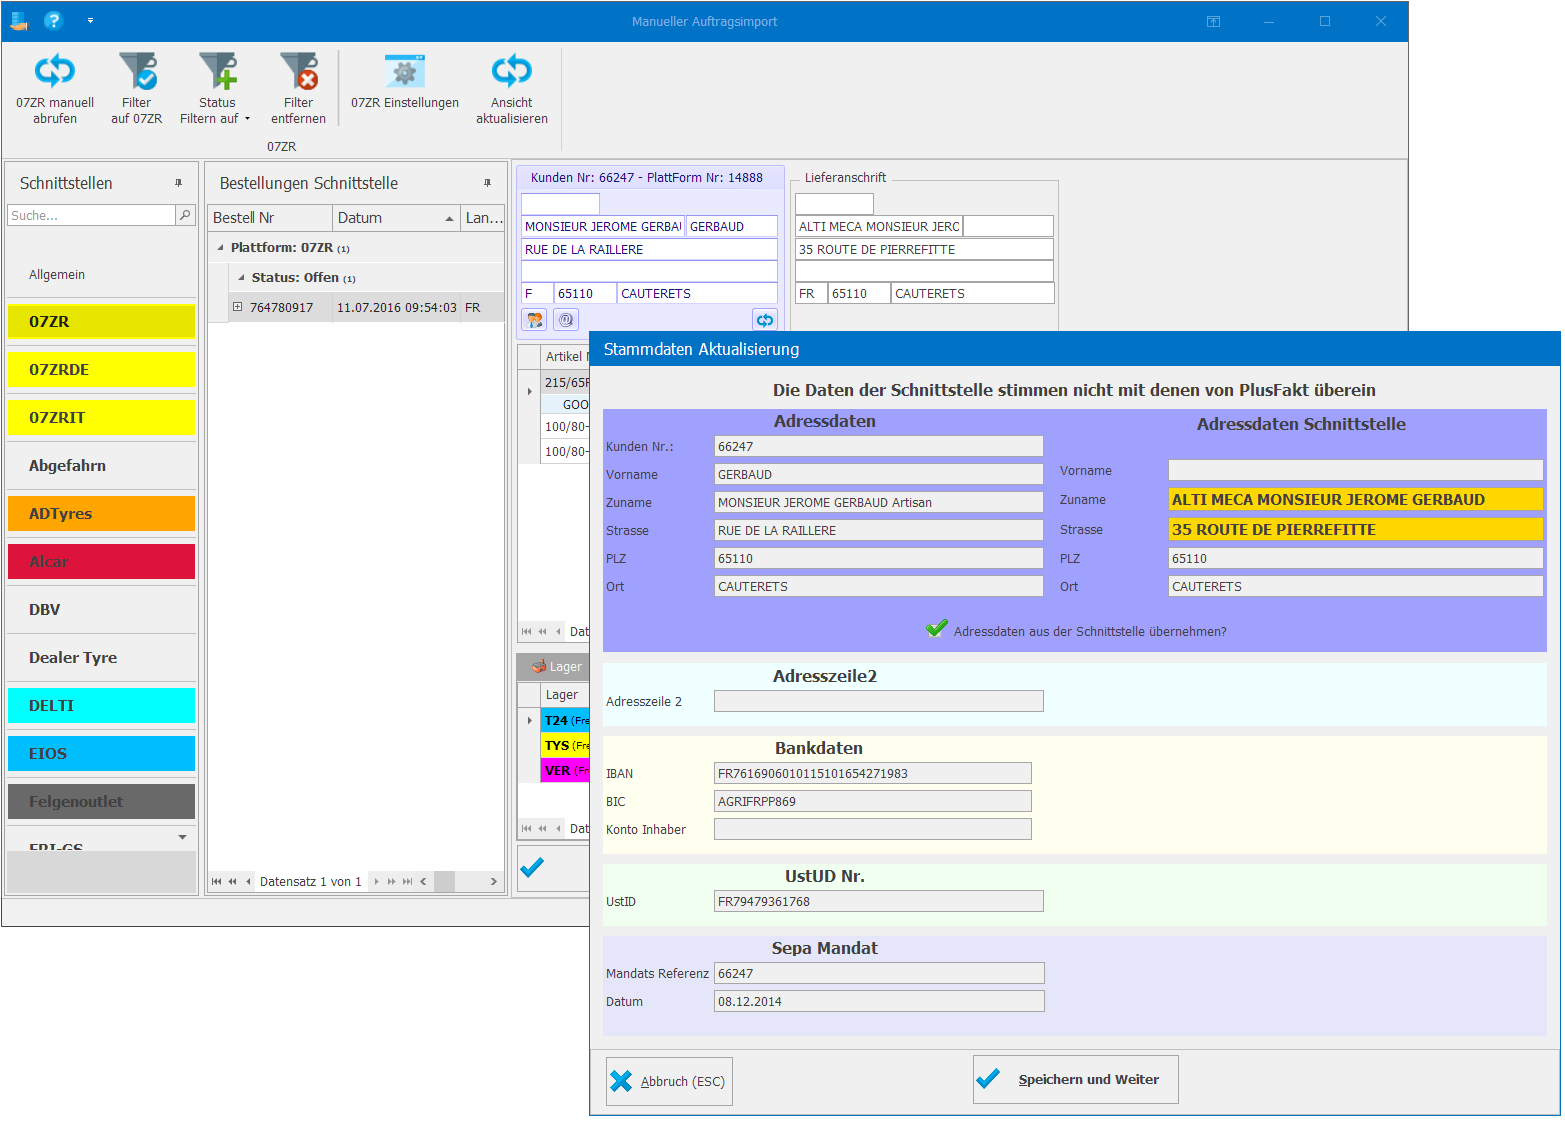
Task: Select the ADTyres interface
Action: 101,513
